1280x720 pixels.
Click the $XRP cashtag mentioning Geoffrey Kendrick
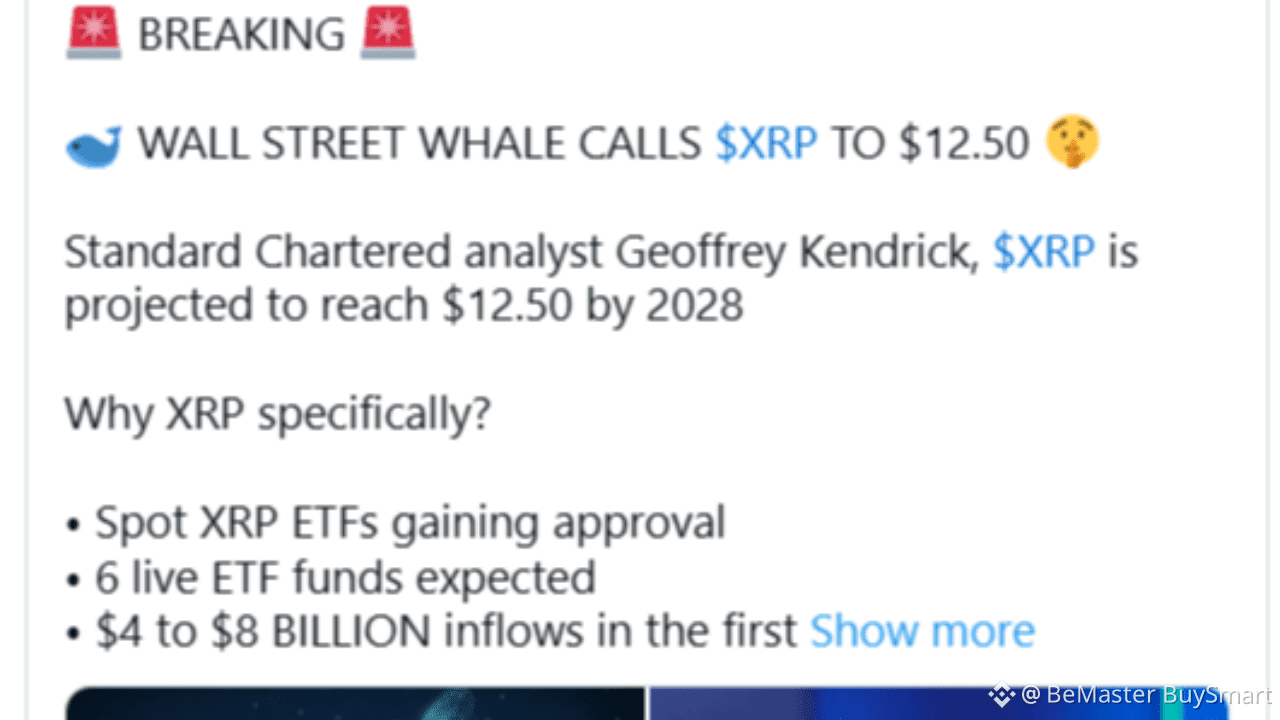1043,252
